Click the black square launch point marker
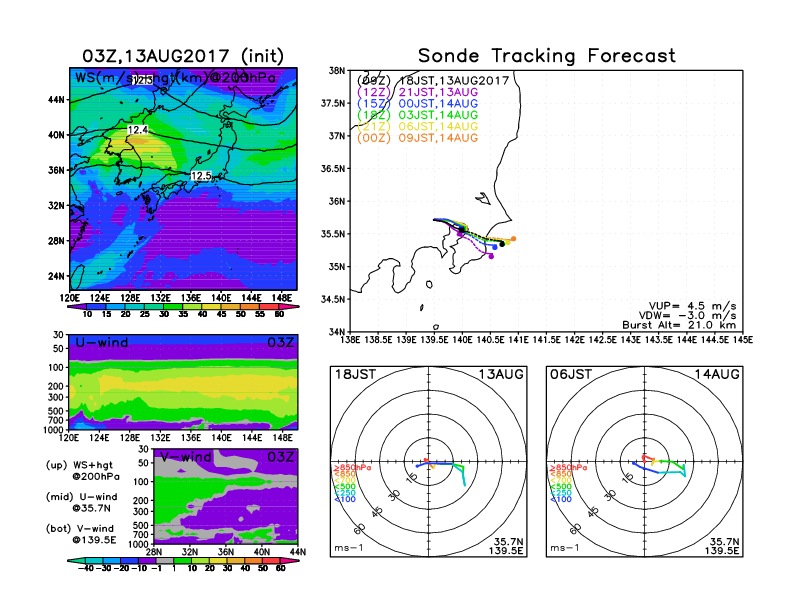 462,229
